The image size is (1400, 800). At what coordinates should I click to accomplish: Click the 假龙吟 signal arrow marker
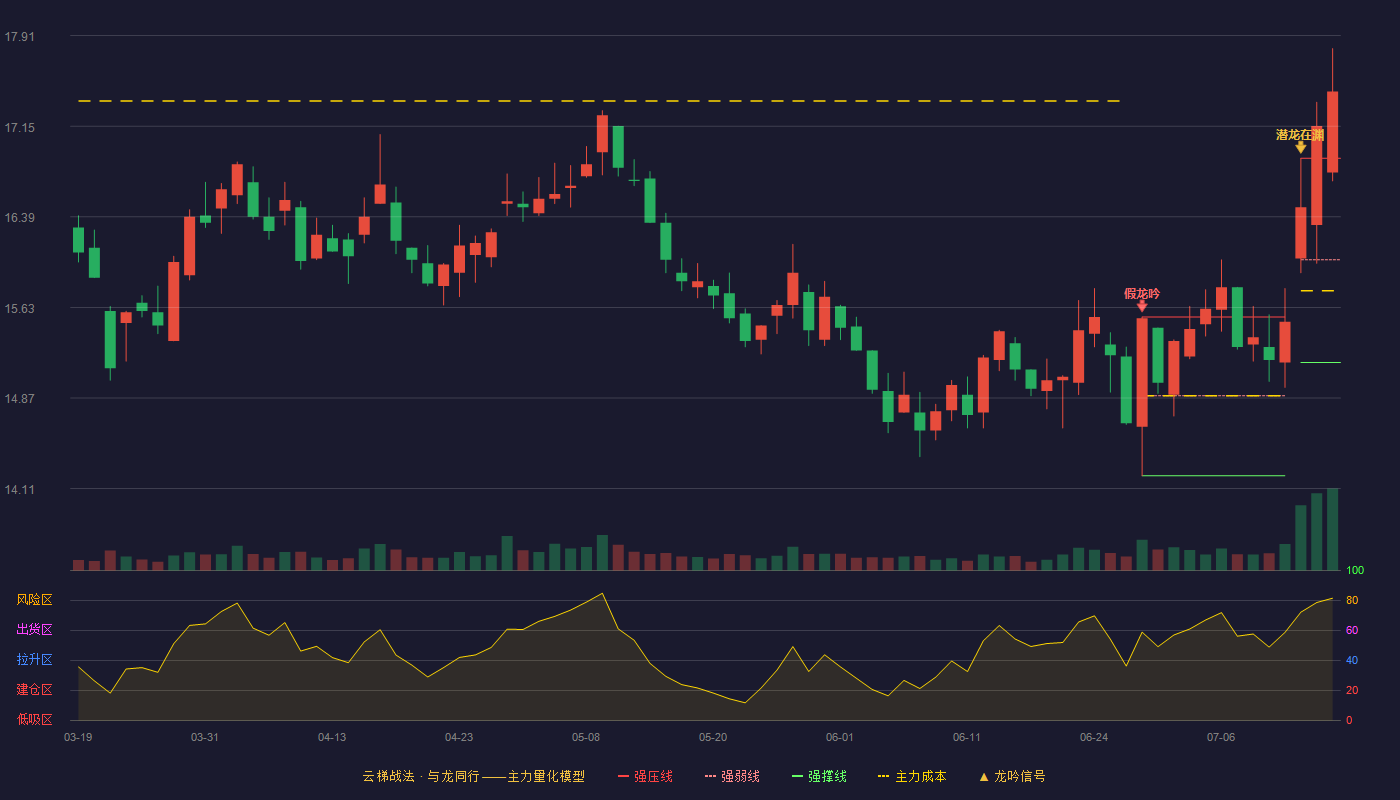[x=1142, y=307]
